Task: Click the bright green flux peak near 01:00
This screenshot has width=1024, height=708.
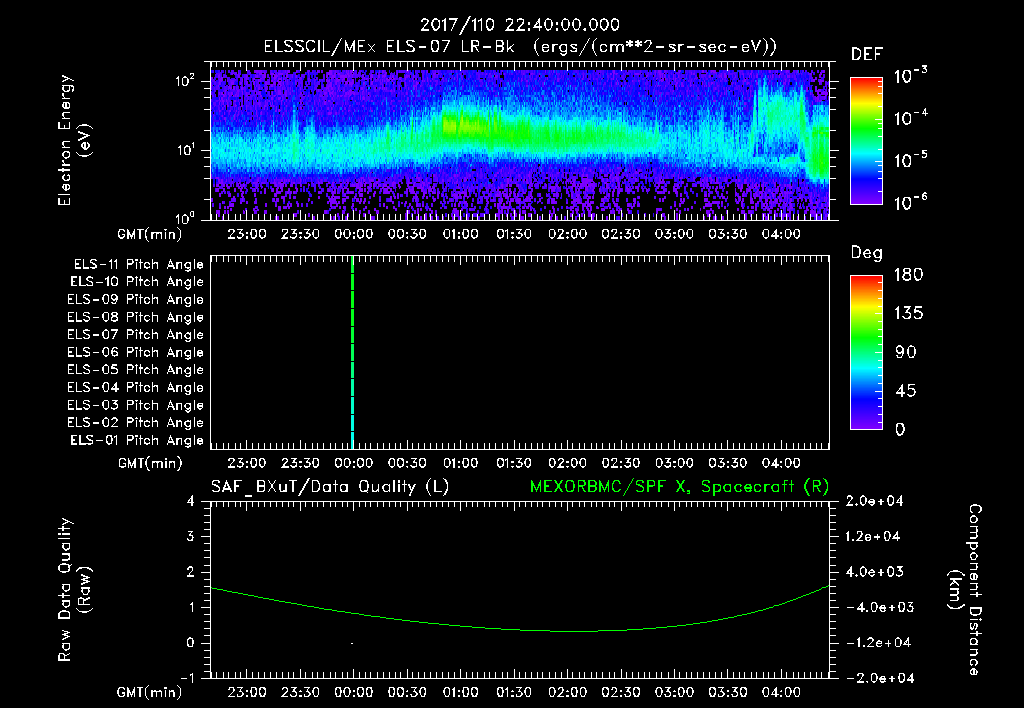Action: click(x=460, y=124)
